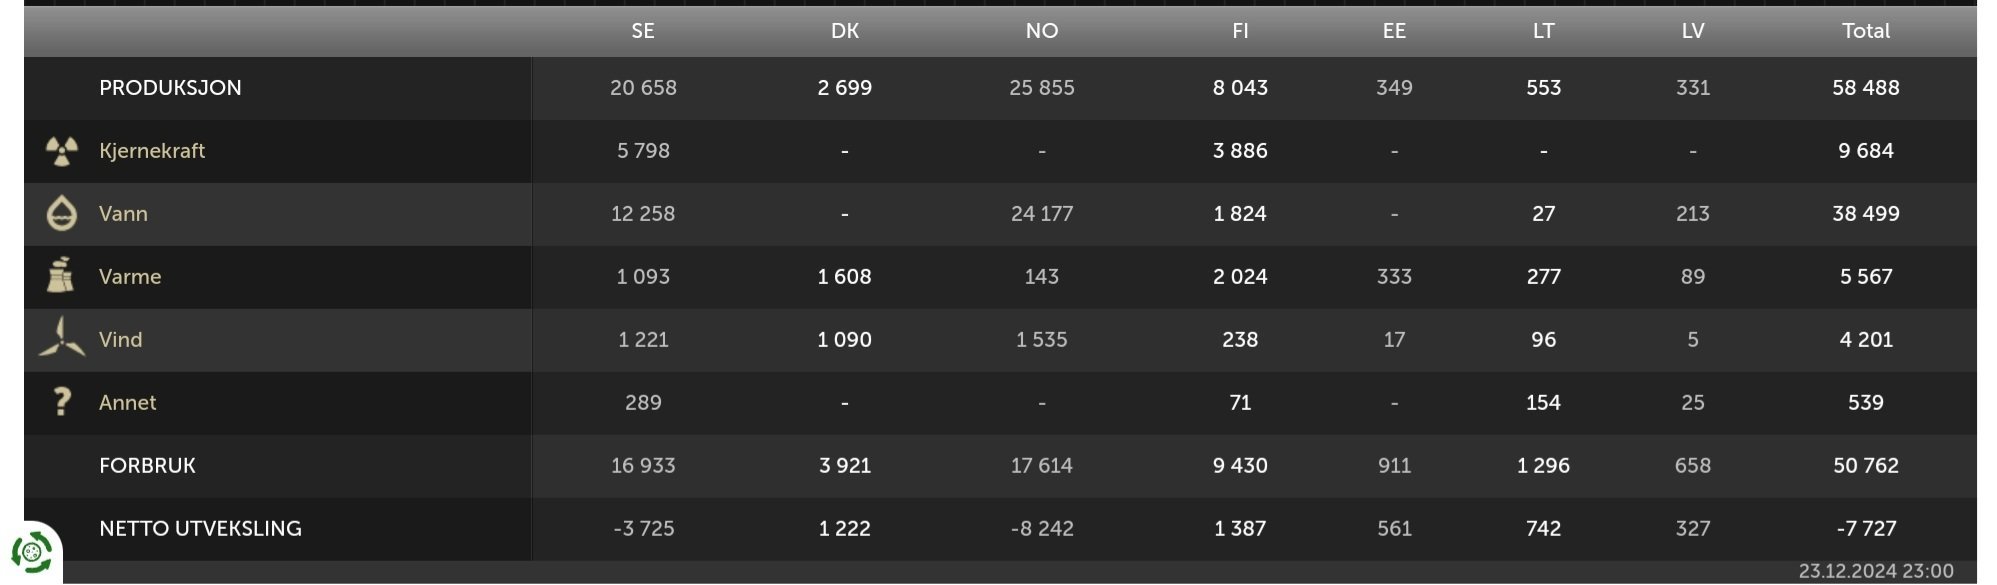Choose the FI column header

coord(1240,31)
